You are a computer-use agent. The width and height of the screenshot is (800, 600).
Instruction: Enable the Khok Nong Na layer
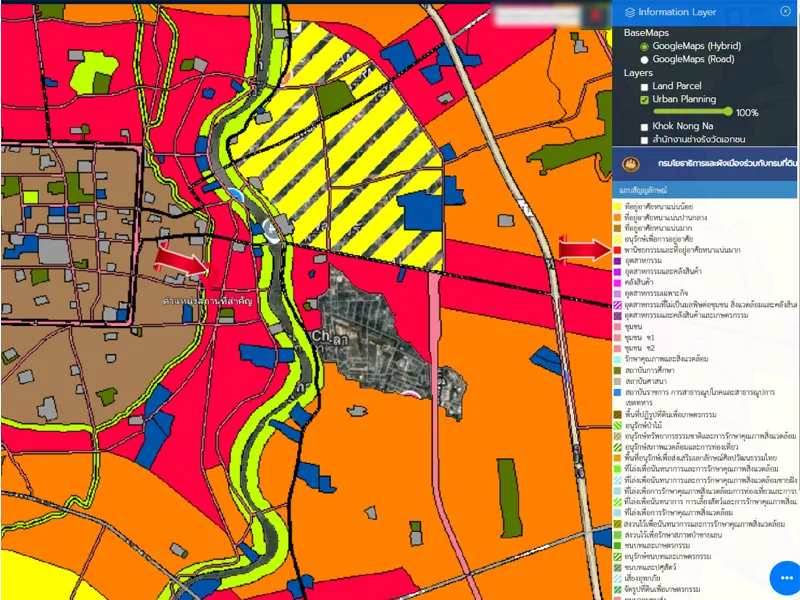[x=645, y=127]
